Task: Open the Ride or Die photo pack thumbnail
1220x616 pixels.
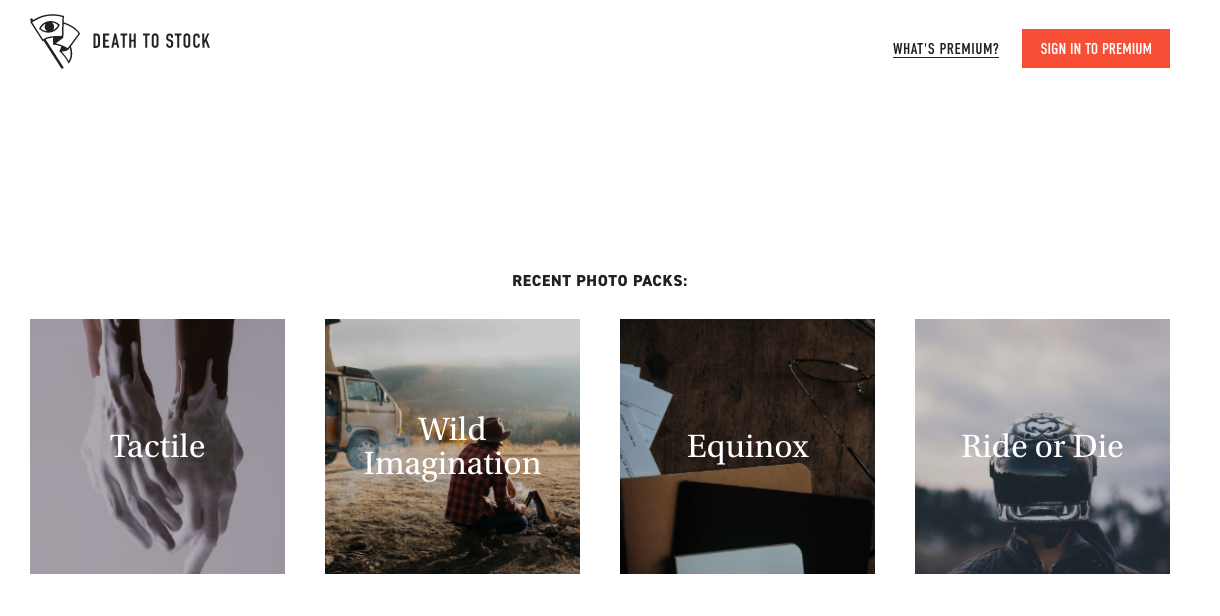Action: [x=1042, y=446]
